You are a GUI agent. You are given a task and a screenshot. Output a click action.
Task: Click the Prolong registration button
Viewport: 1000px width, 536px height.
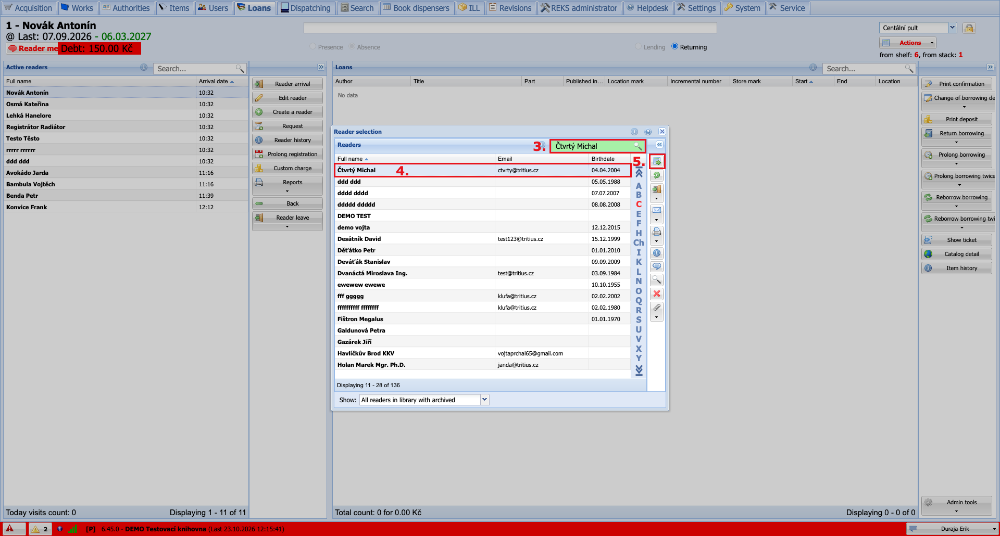point(287,154)
